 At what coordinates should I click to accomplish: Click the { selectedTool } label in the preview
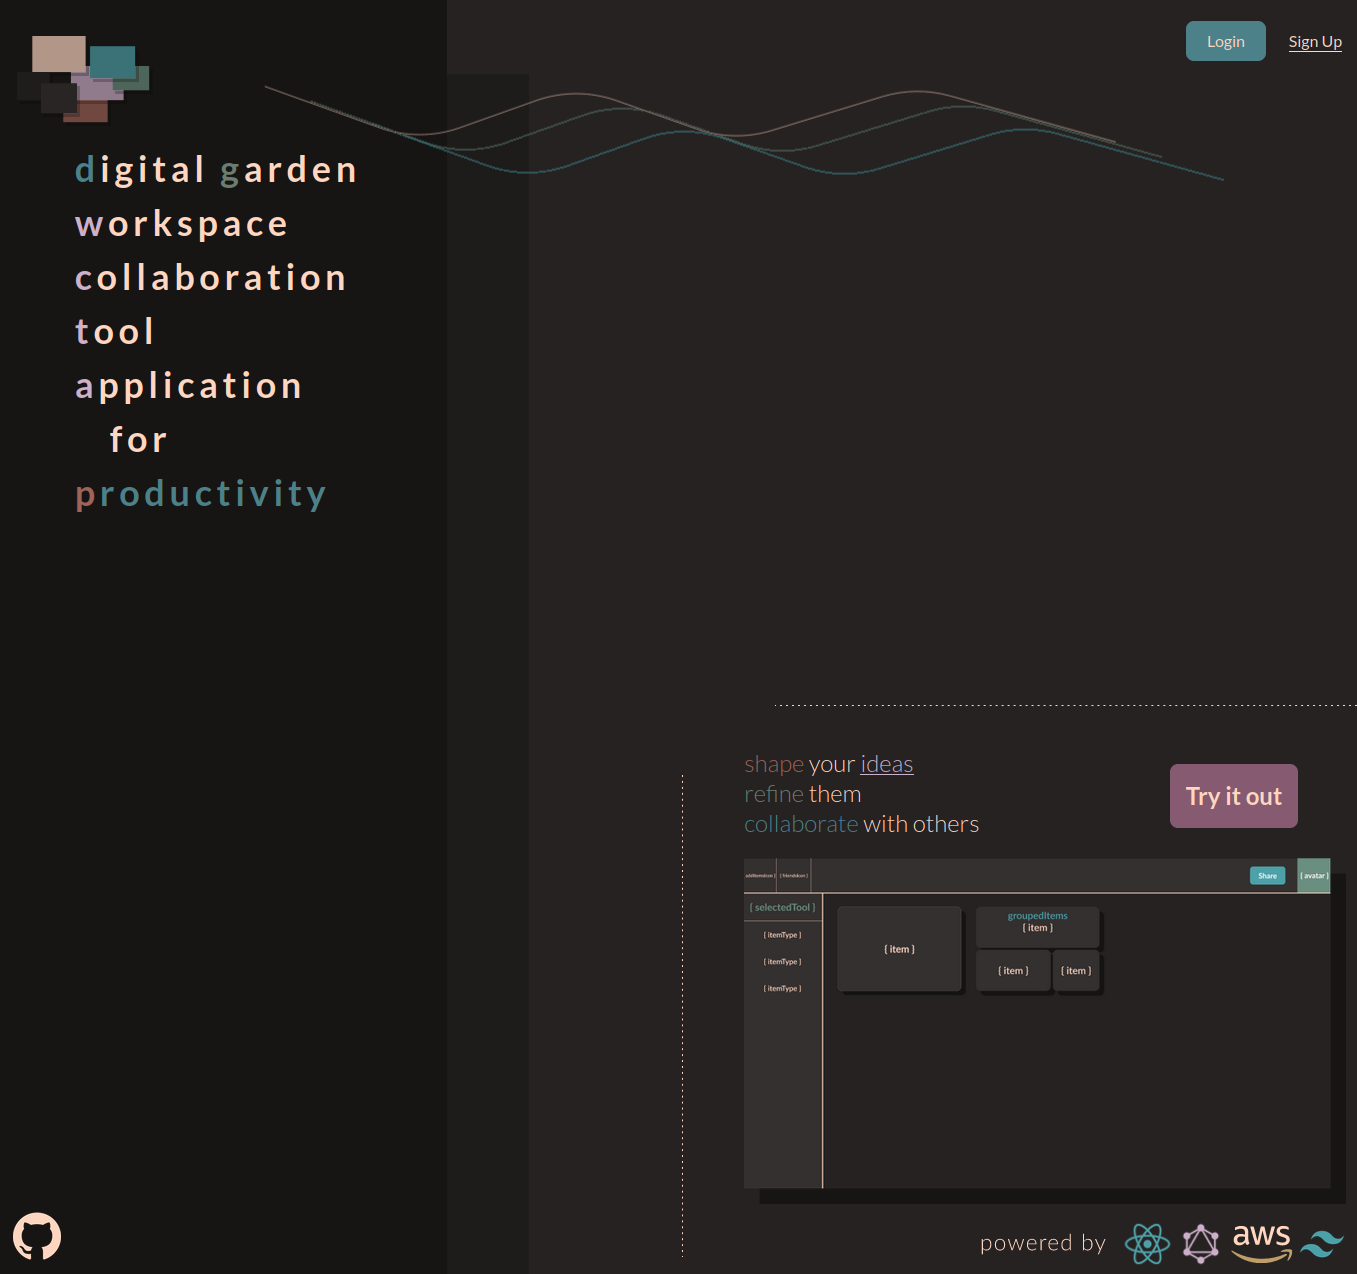[x=783, y=908]
